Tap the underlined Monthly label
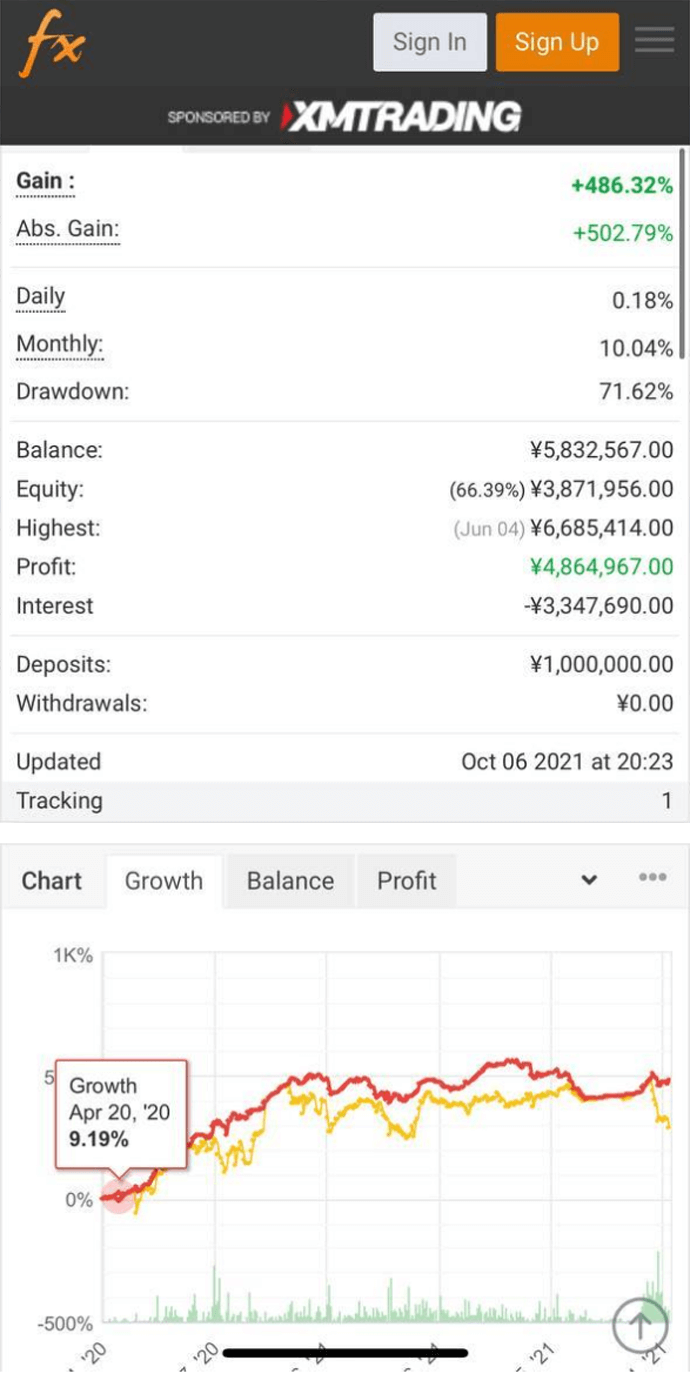Viewport: 690px width, 1380px height. pyautogui.click(x=59, y=345)
